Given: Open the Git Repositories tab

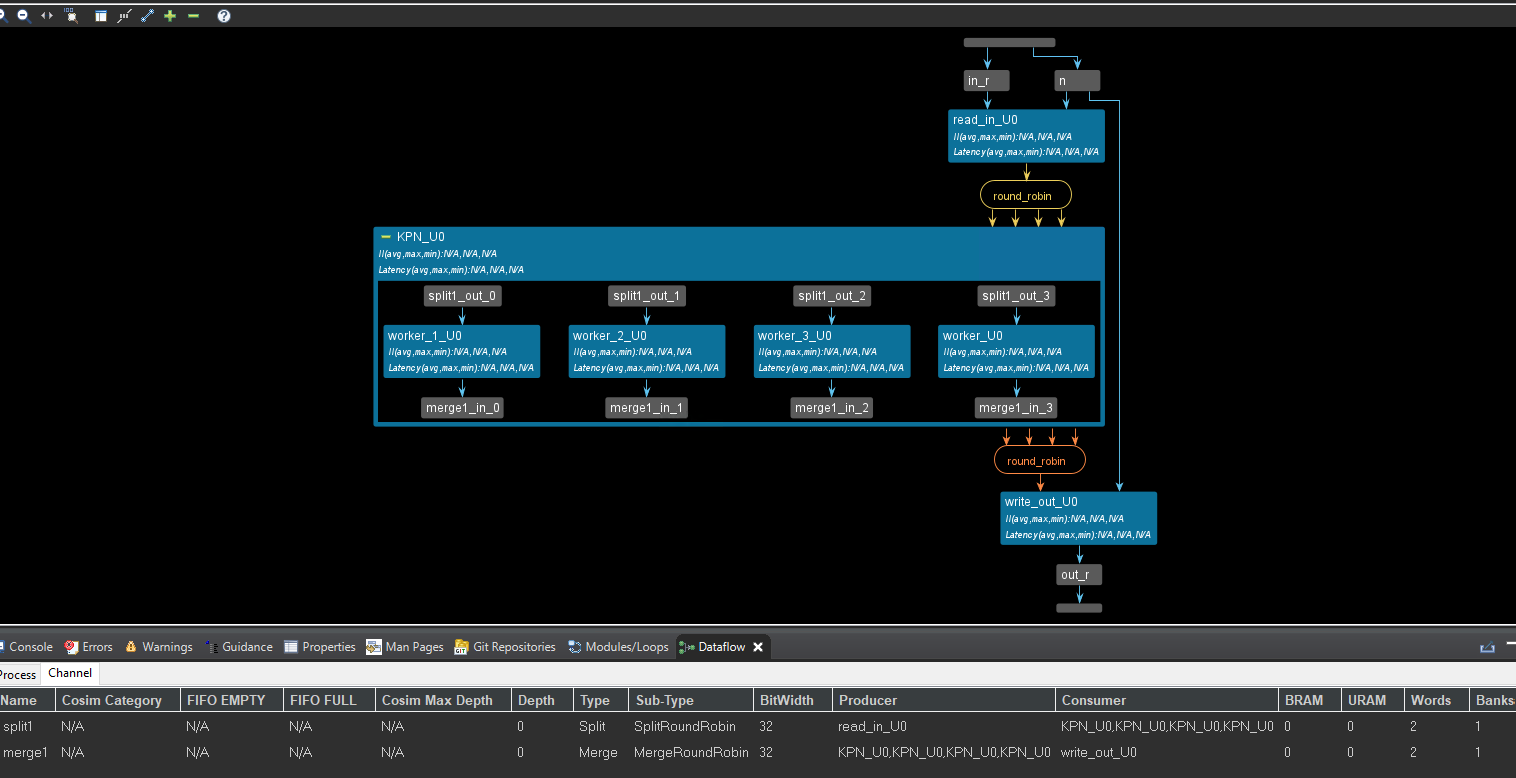Looking at the screenshot, I should 505,647.
